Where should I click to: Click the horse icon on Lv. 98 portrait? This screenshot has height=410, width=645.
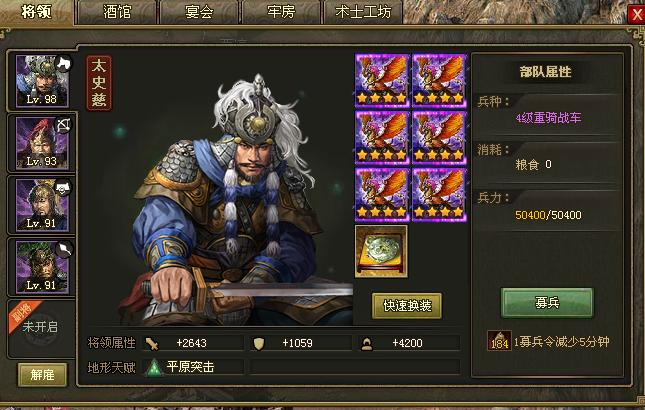[63, 63]
